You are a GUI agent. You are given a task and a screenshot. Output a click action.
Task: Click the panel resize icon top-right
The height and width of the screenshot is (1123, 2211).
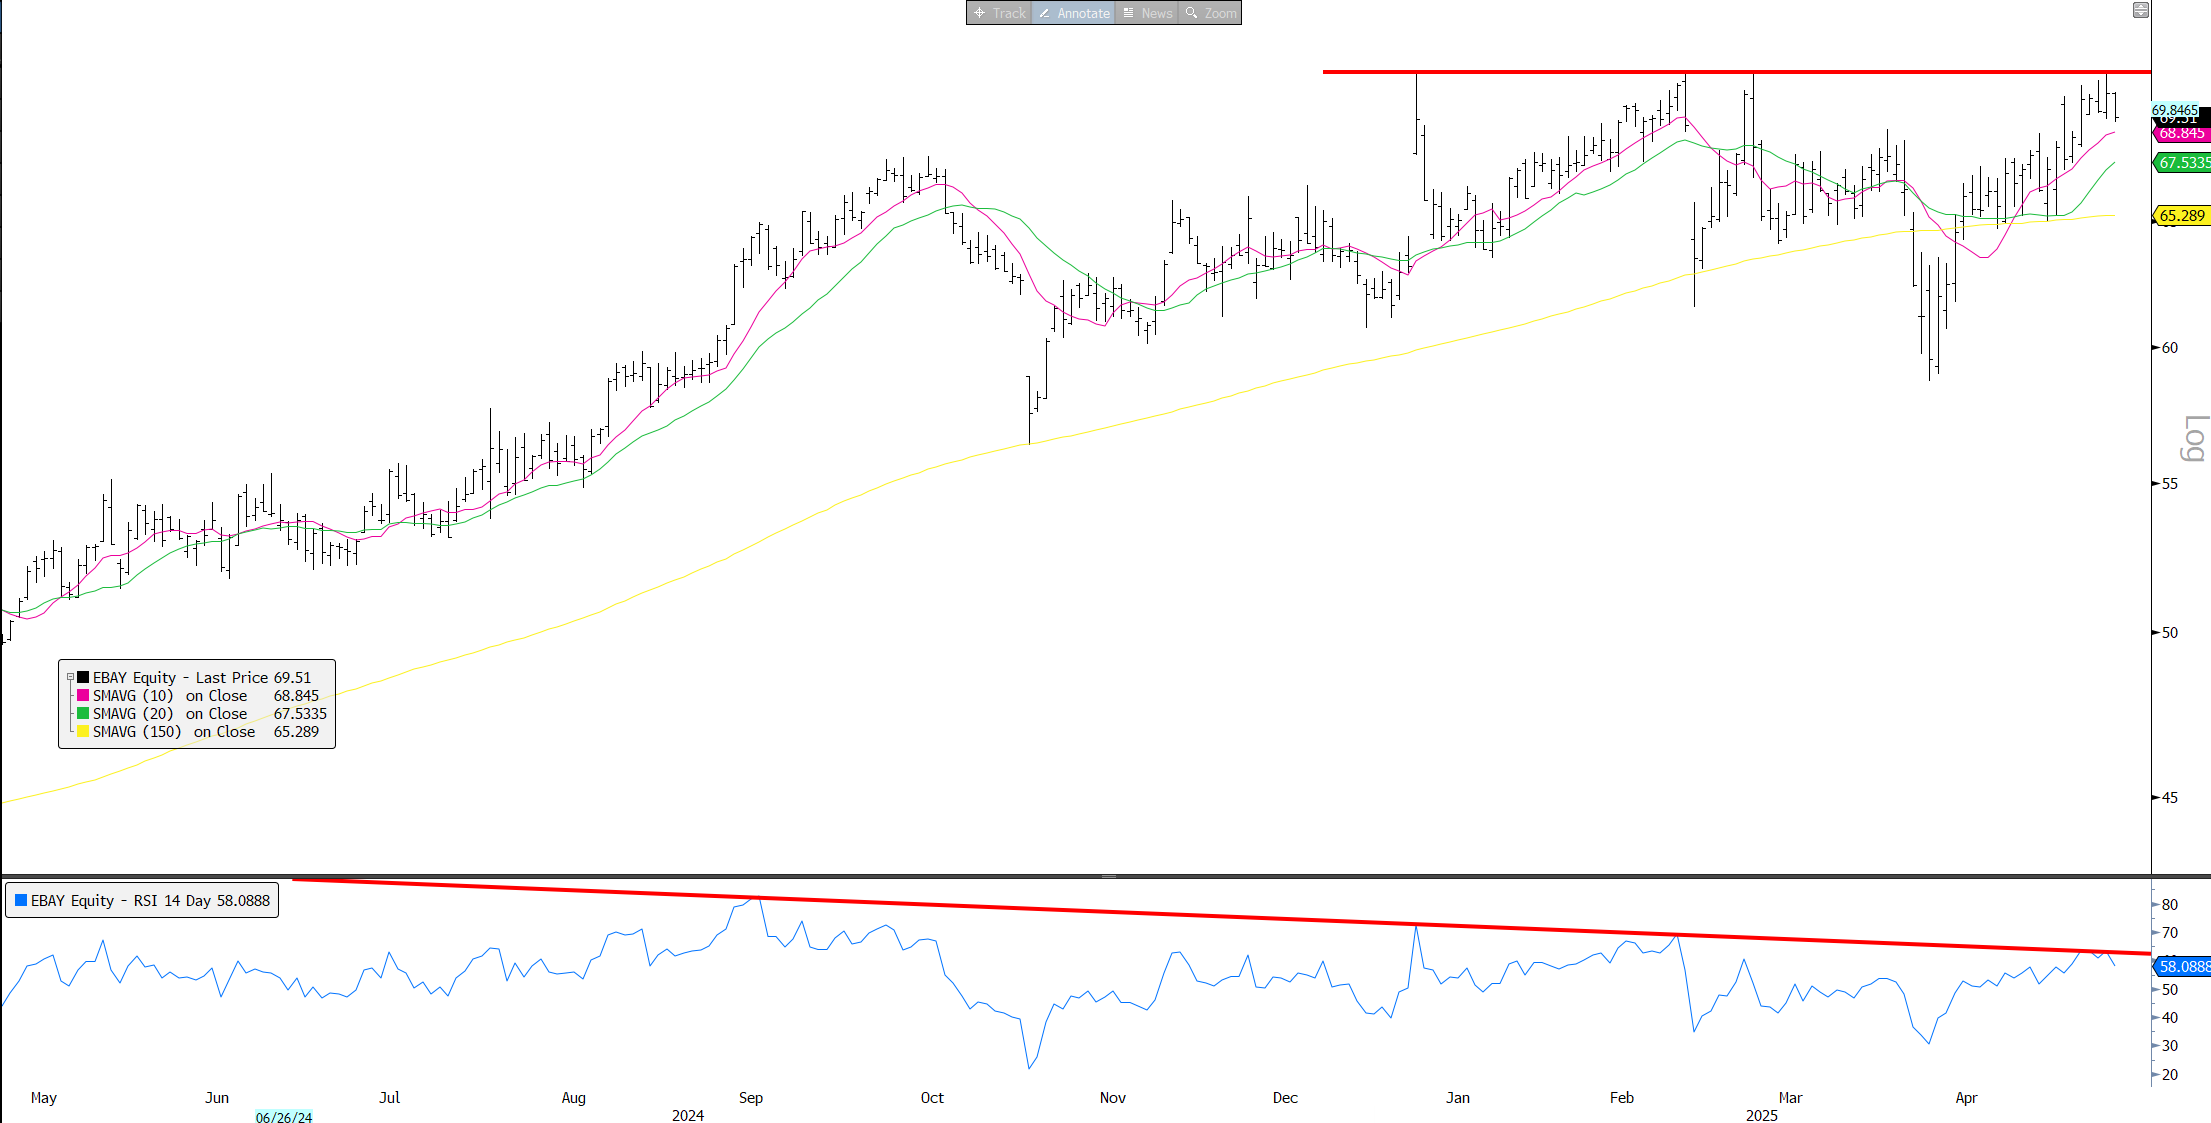click(2140, 10)
